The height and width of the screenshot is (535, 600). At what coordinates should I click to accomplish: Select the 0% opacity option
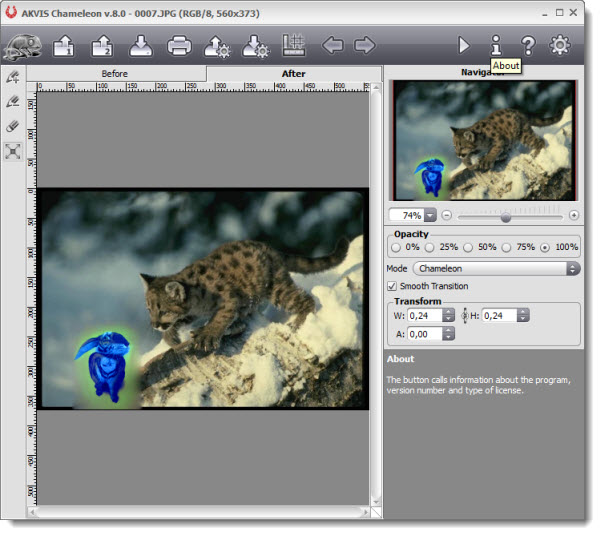click(396, 247)
